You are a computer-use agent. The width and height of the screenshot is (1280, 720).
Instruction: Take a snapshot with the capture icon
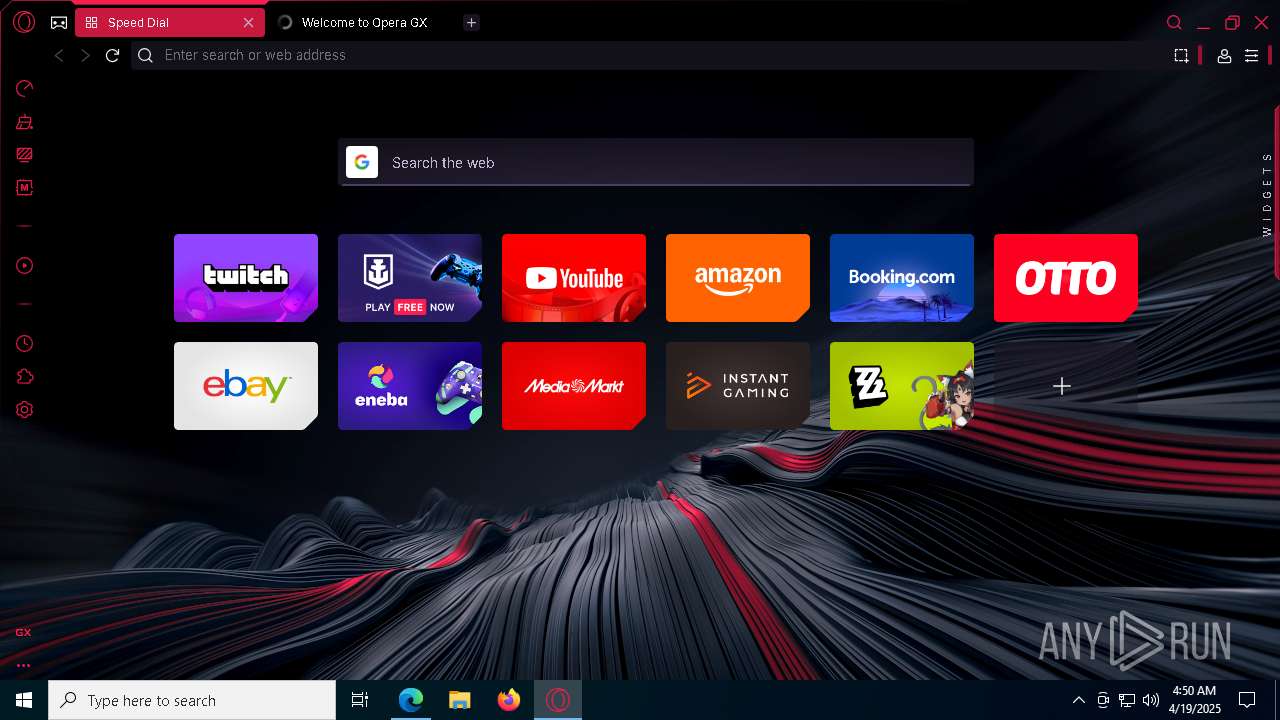coord(1181,56)
